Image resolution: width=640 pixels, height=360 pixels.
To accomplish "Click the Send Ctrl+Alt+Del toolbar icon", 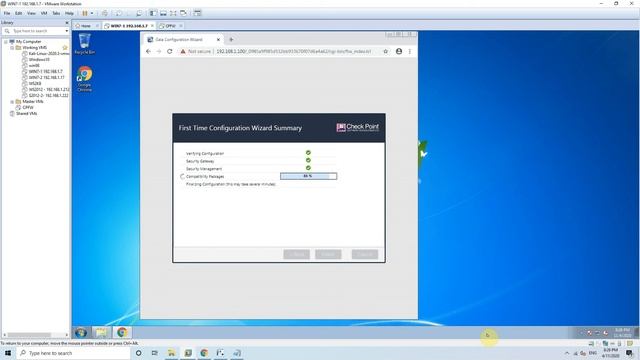I will [x=105, y=13].
